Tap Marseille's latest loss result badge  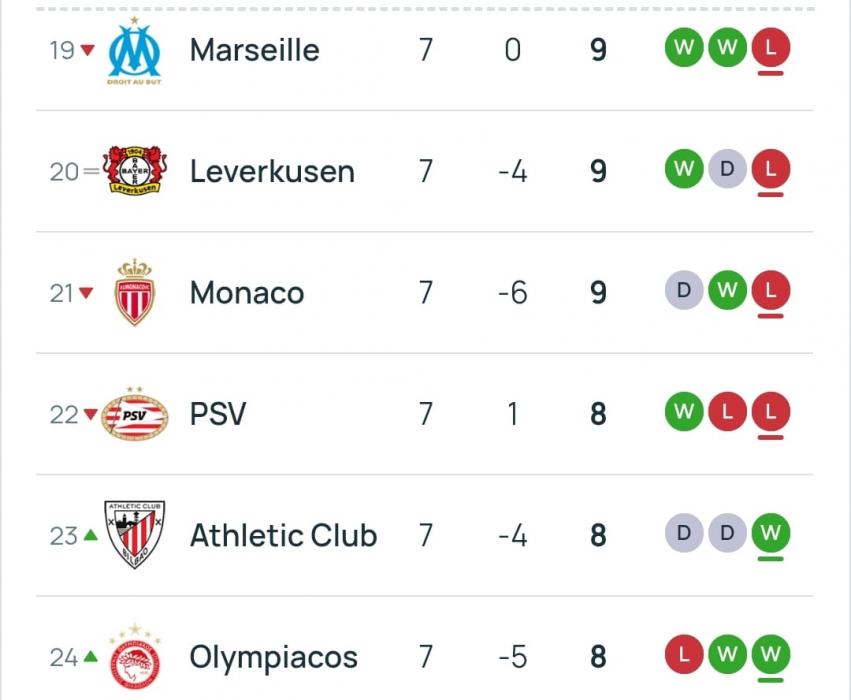coord(770,48)
